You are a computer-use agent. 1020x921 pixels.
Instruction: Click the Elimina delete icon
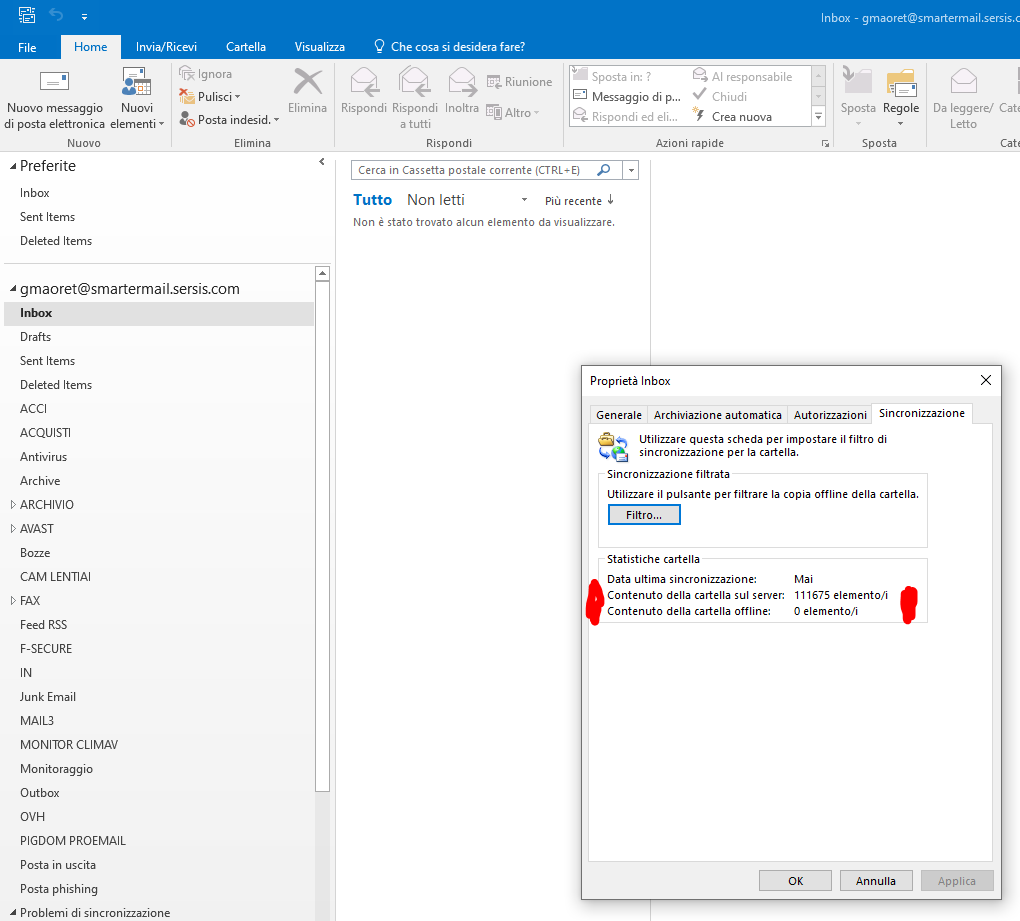click(307, 83)
